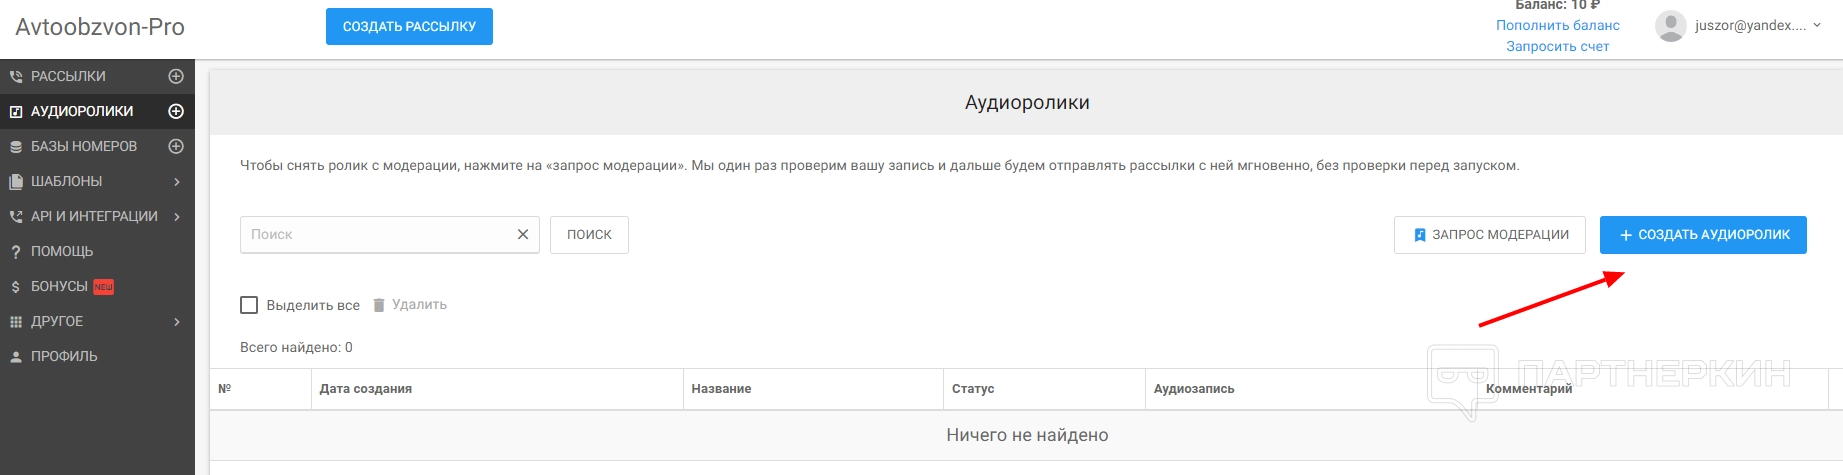Click the trash icon next to Удалить
This screenshot has height=475, width=1843.
pos(379,305)
